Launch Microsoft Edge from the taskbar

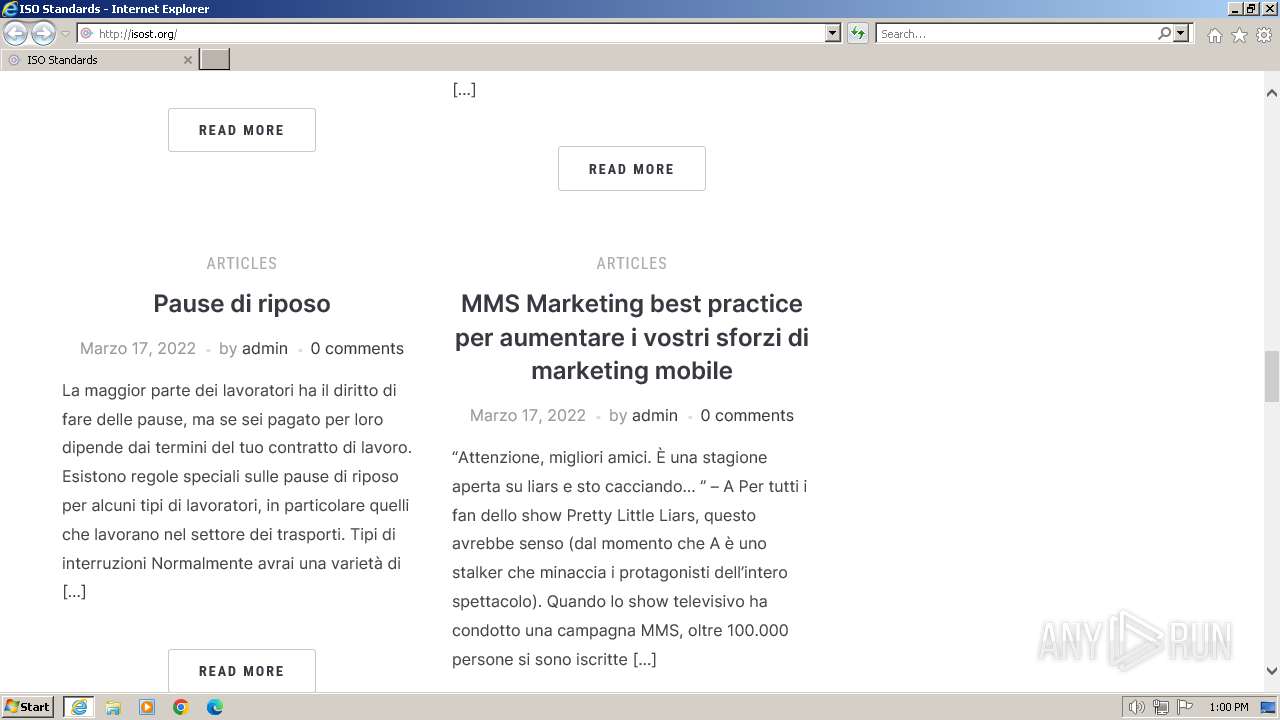(x=215, y=707)
